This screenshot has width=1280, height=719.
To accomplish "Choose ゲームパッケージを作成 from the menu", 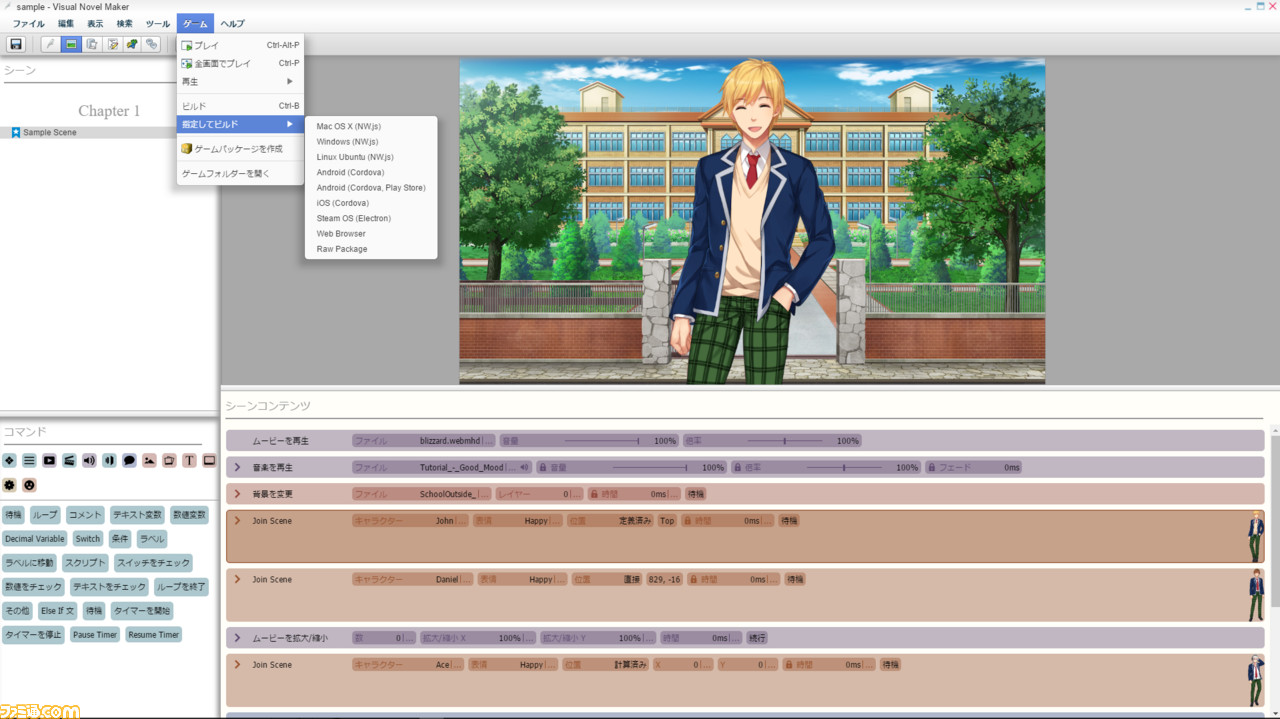I will tap(239, 149).
